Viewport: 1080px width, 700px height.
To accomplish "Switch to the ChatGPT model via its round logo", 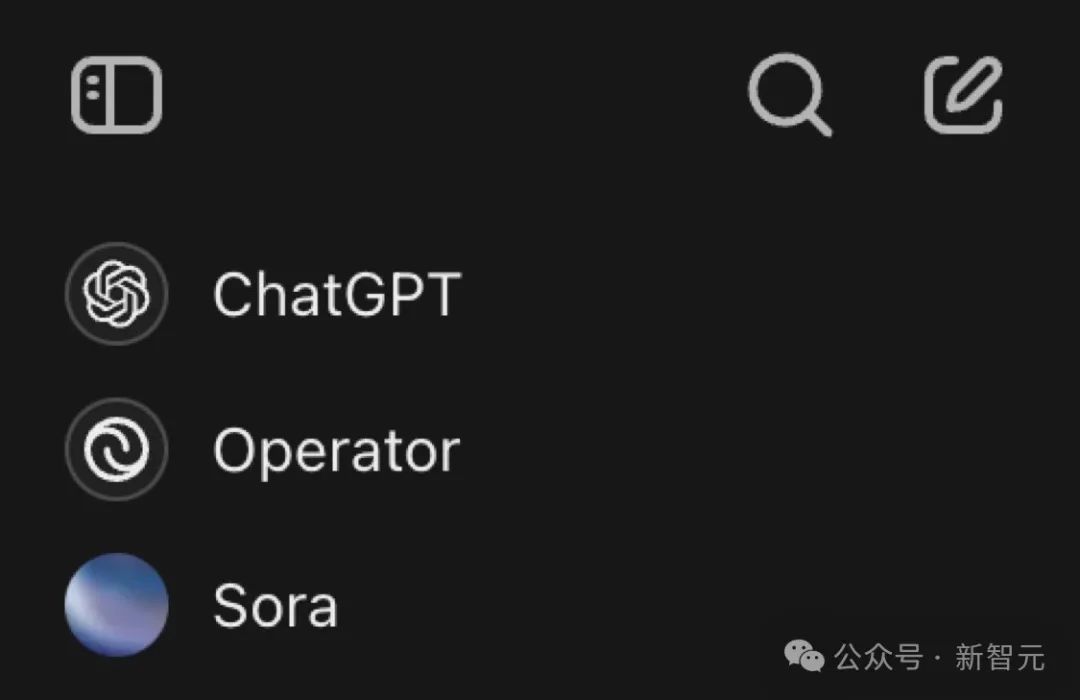I will [x=116, y=294].
